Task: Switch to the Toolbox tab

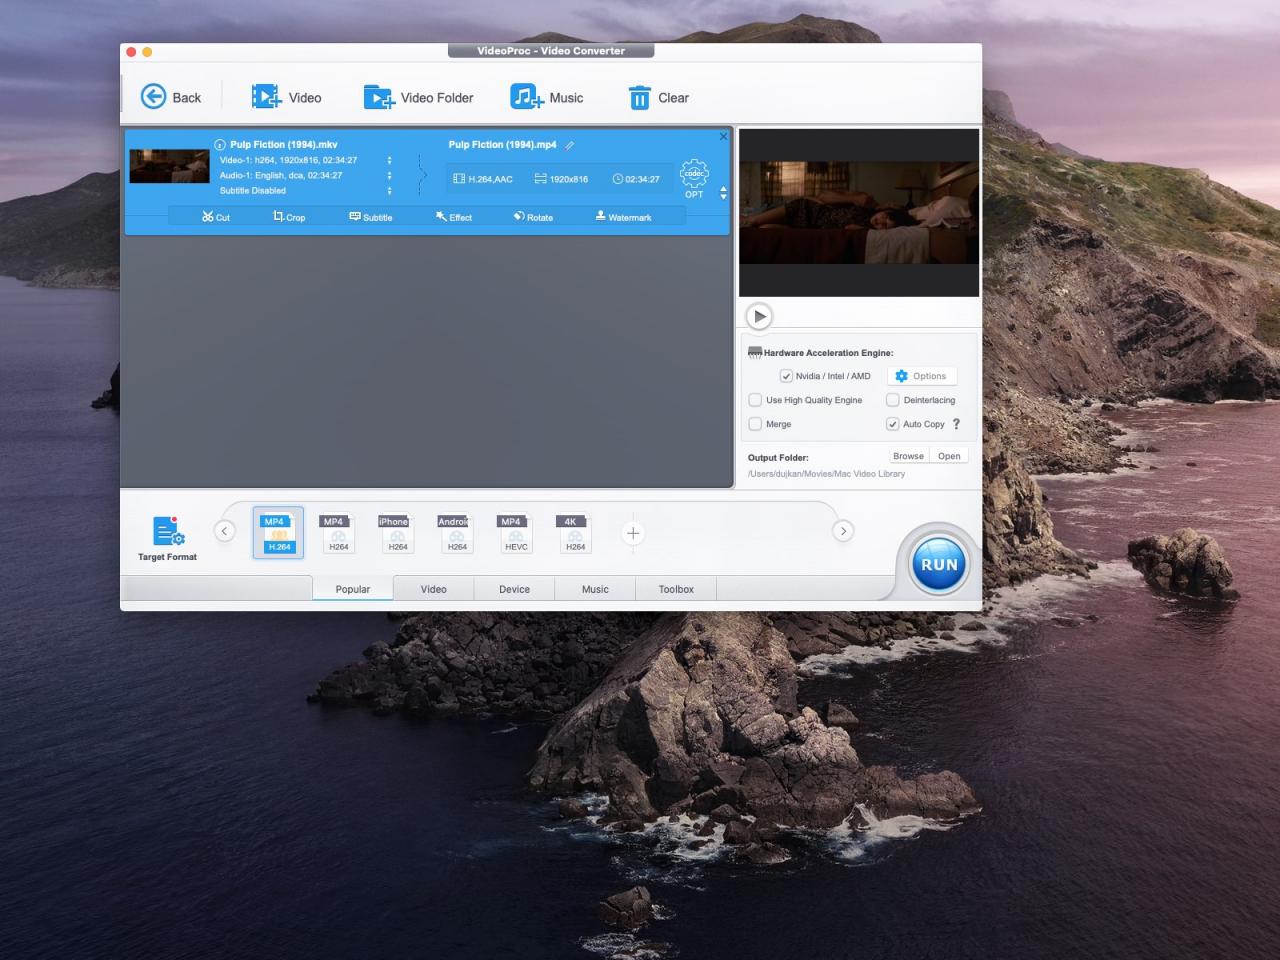Action: click(676, 589)
